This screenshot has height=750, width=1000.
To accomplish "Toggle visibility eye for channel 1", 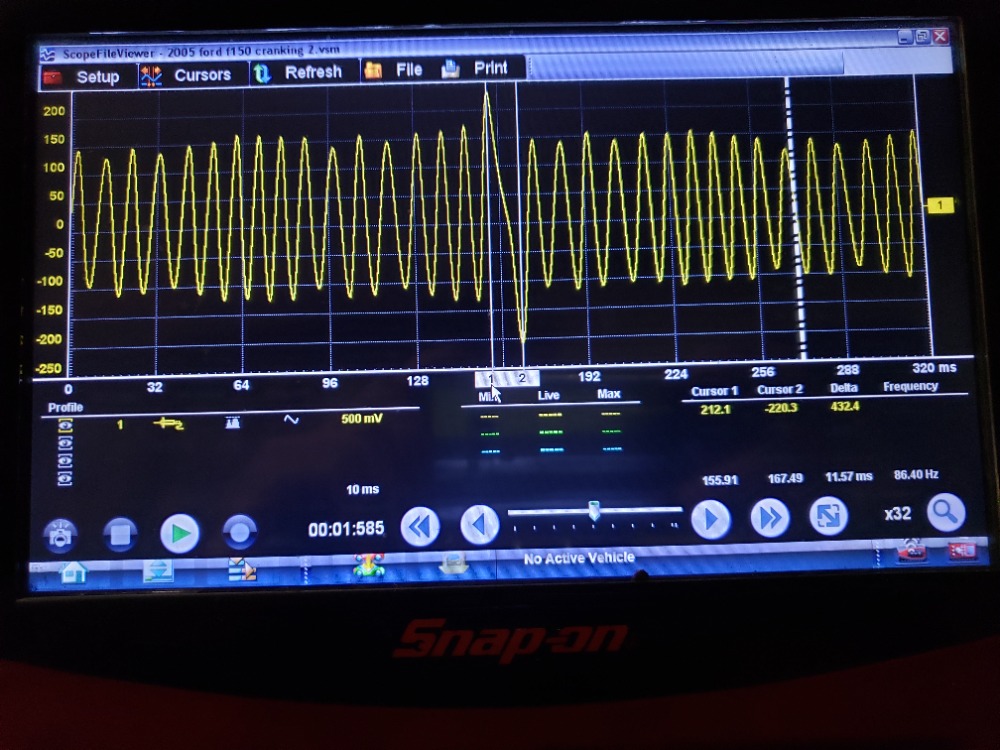I will pyautogui.click(x=66, y=426).
